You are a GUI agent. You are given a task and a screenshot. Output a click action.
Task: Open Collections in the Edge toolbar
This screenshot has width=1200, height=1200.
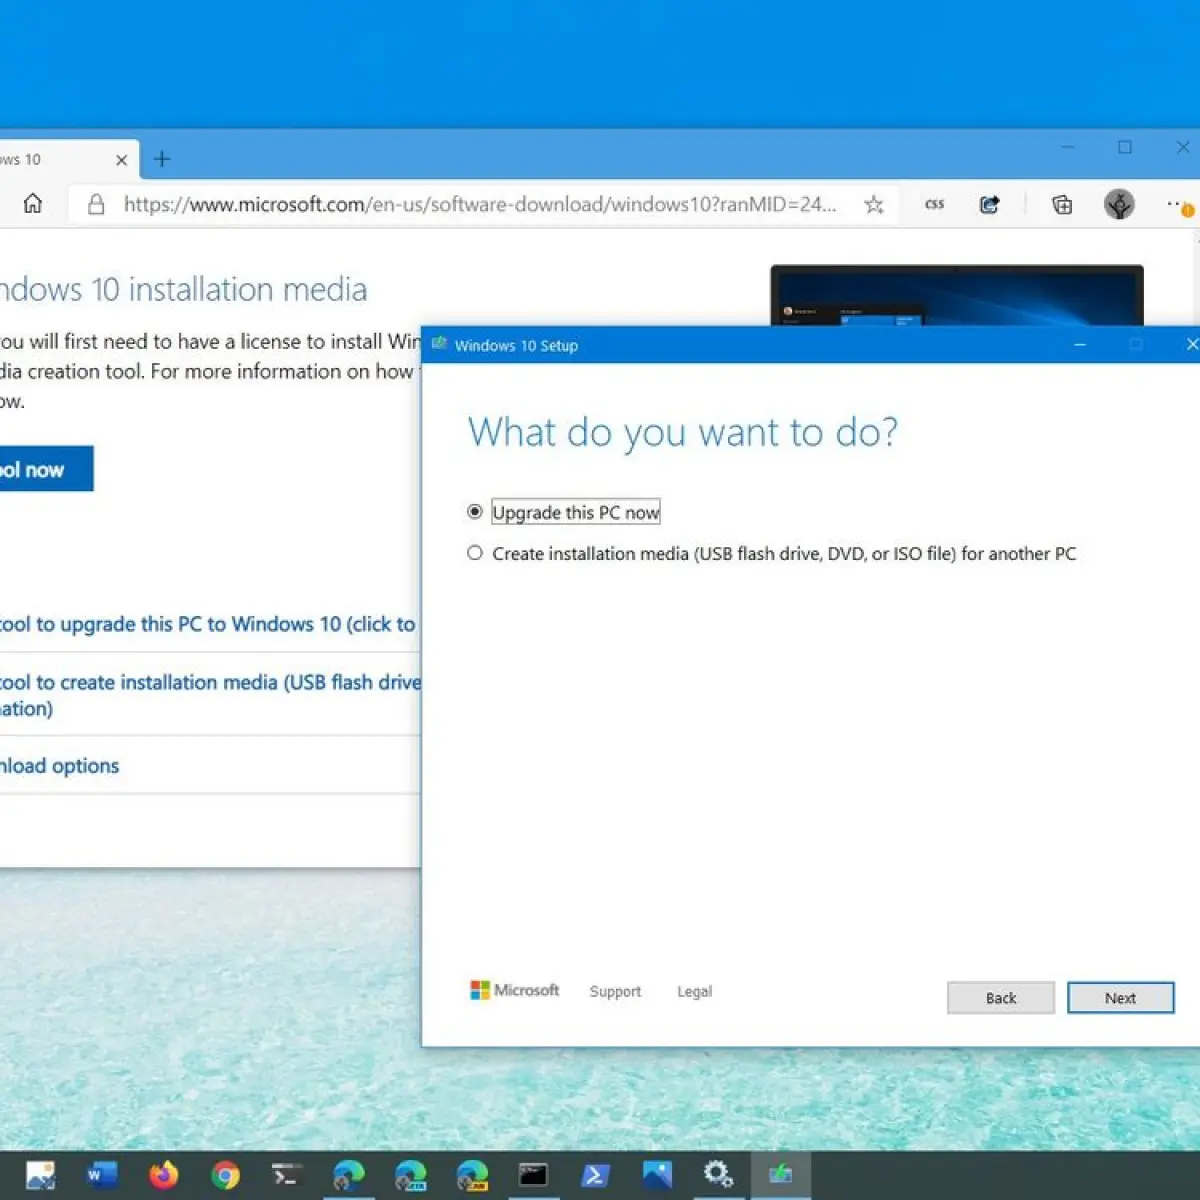point(1062,205)
